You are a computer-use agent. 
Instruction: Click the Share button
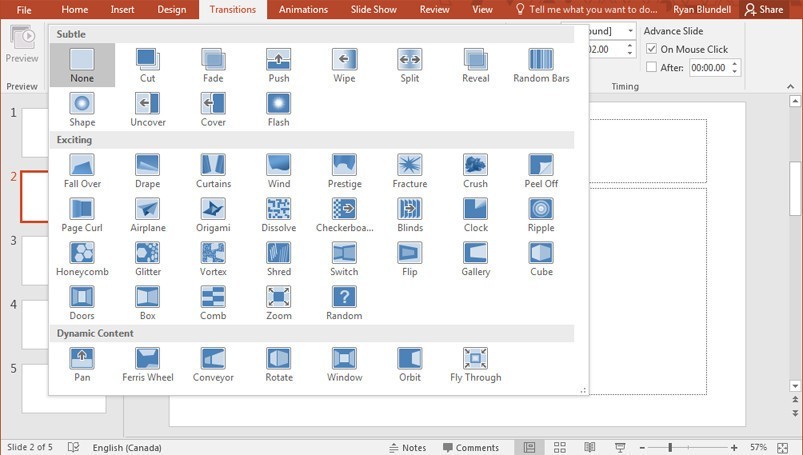point(764,9)
